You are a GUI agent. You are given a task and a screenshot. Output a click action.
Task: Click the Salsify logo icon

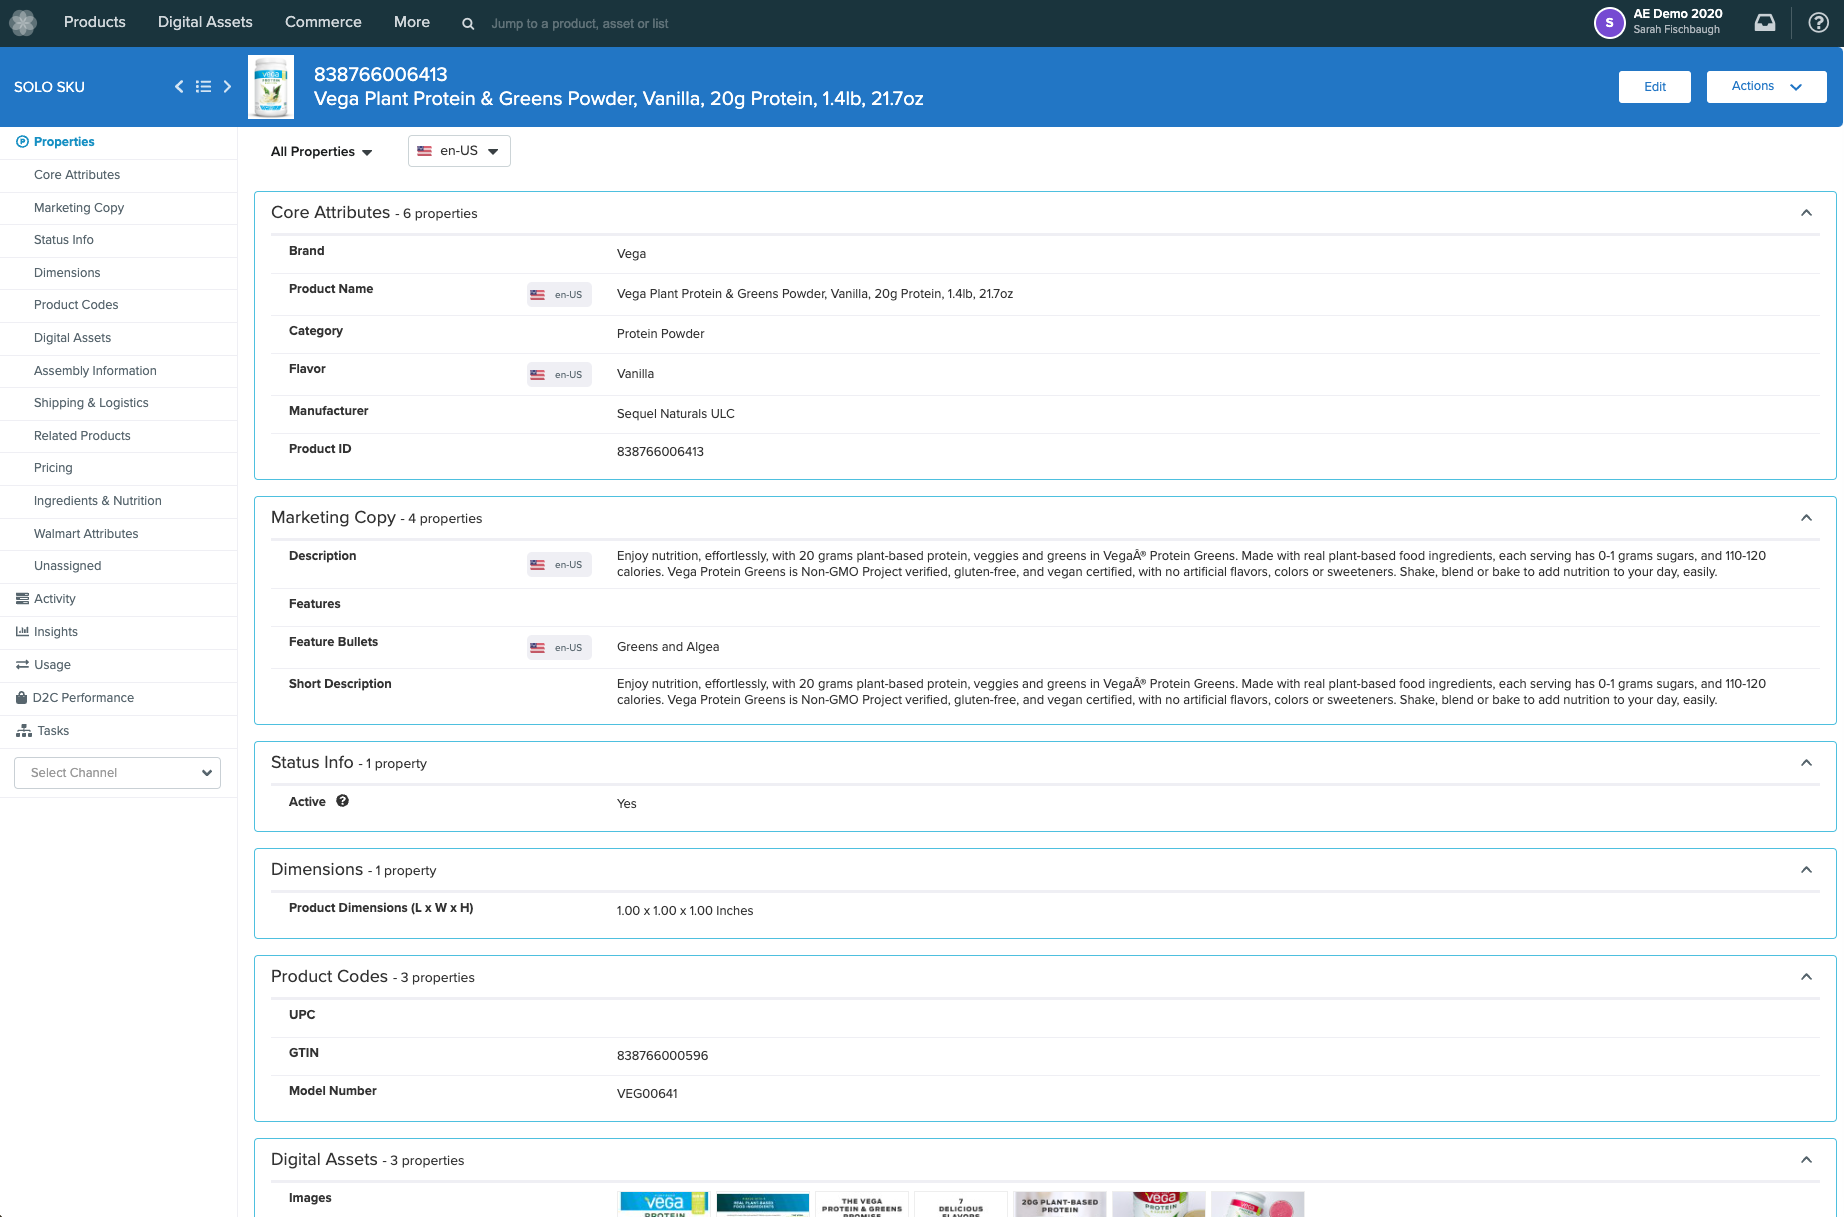coord(23,22)
